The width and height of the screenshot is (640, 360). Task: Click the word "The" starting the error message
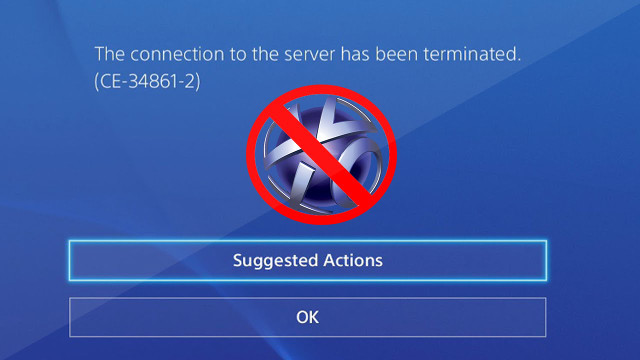click(109, 54)
